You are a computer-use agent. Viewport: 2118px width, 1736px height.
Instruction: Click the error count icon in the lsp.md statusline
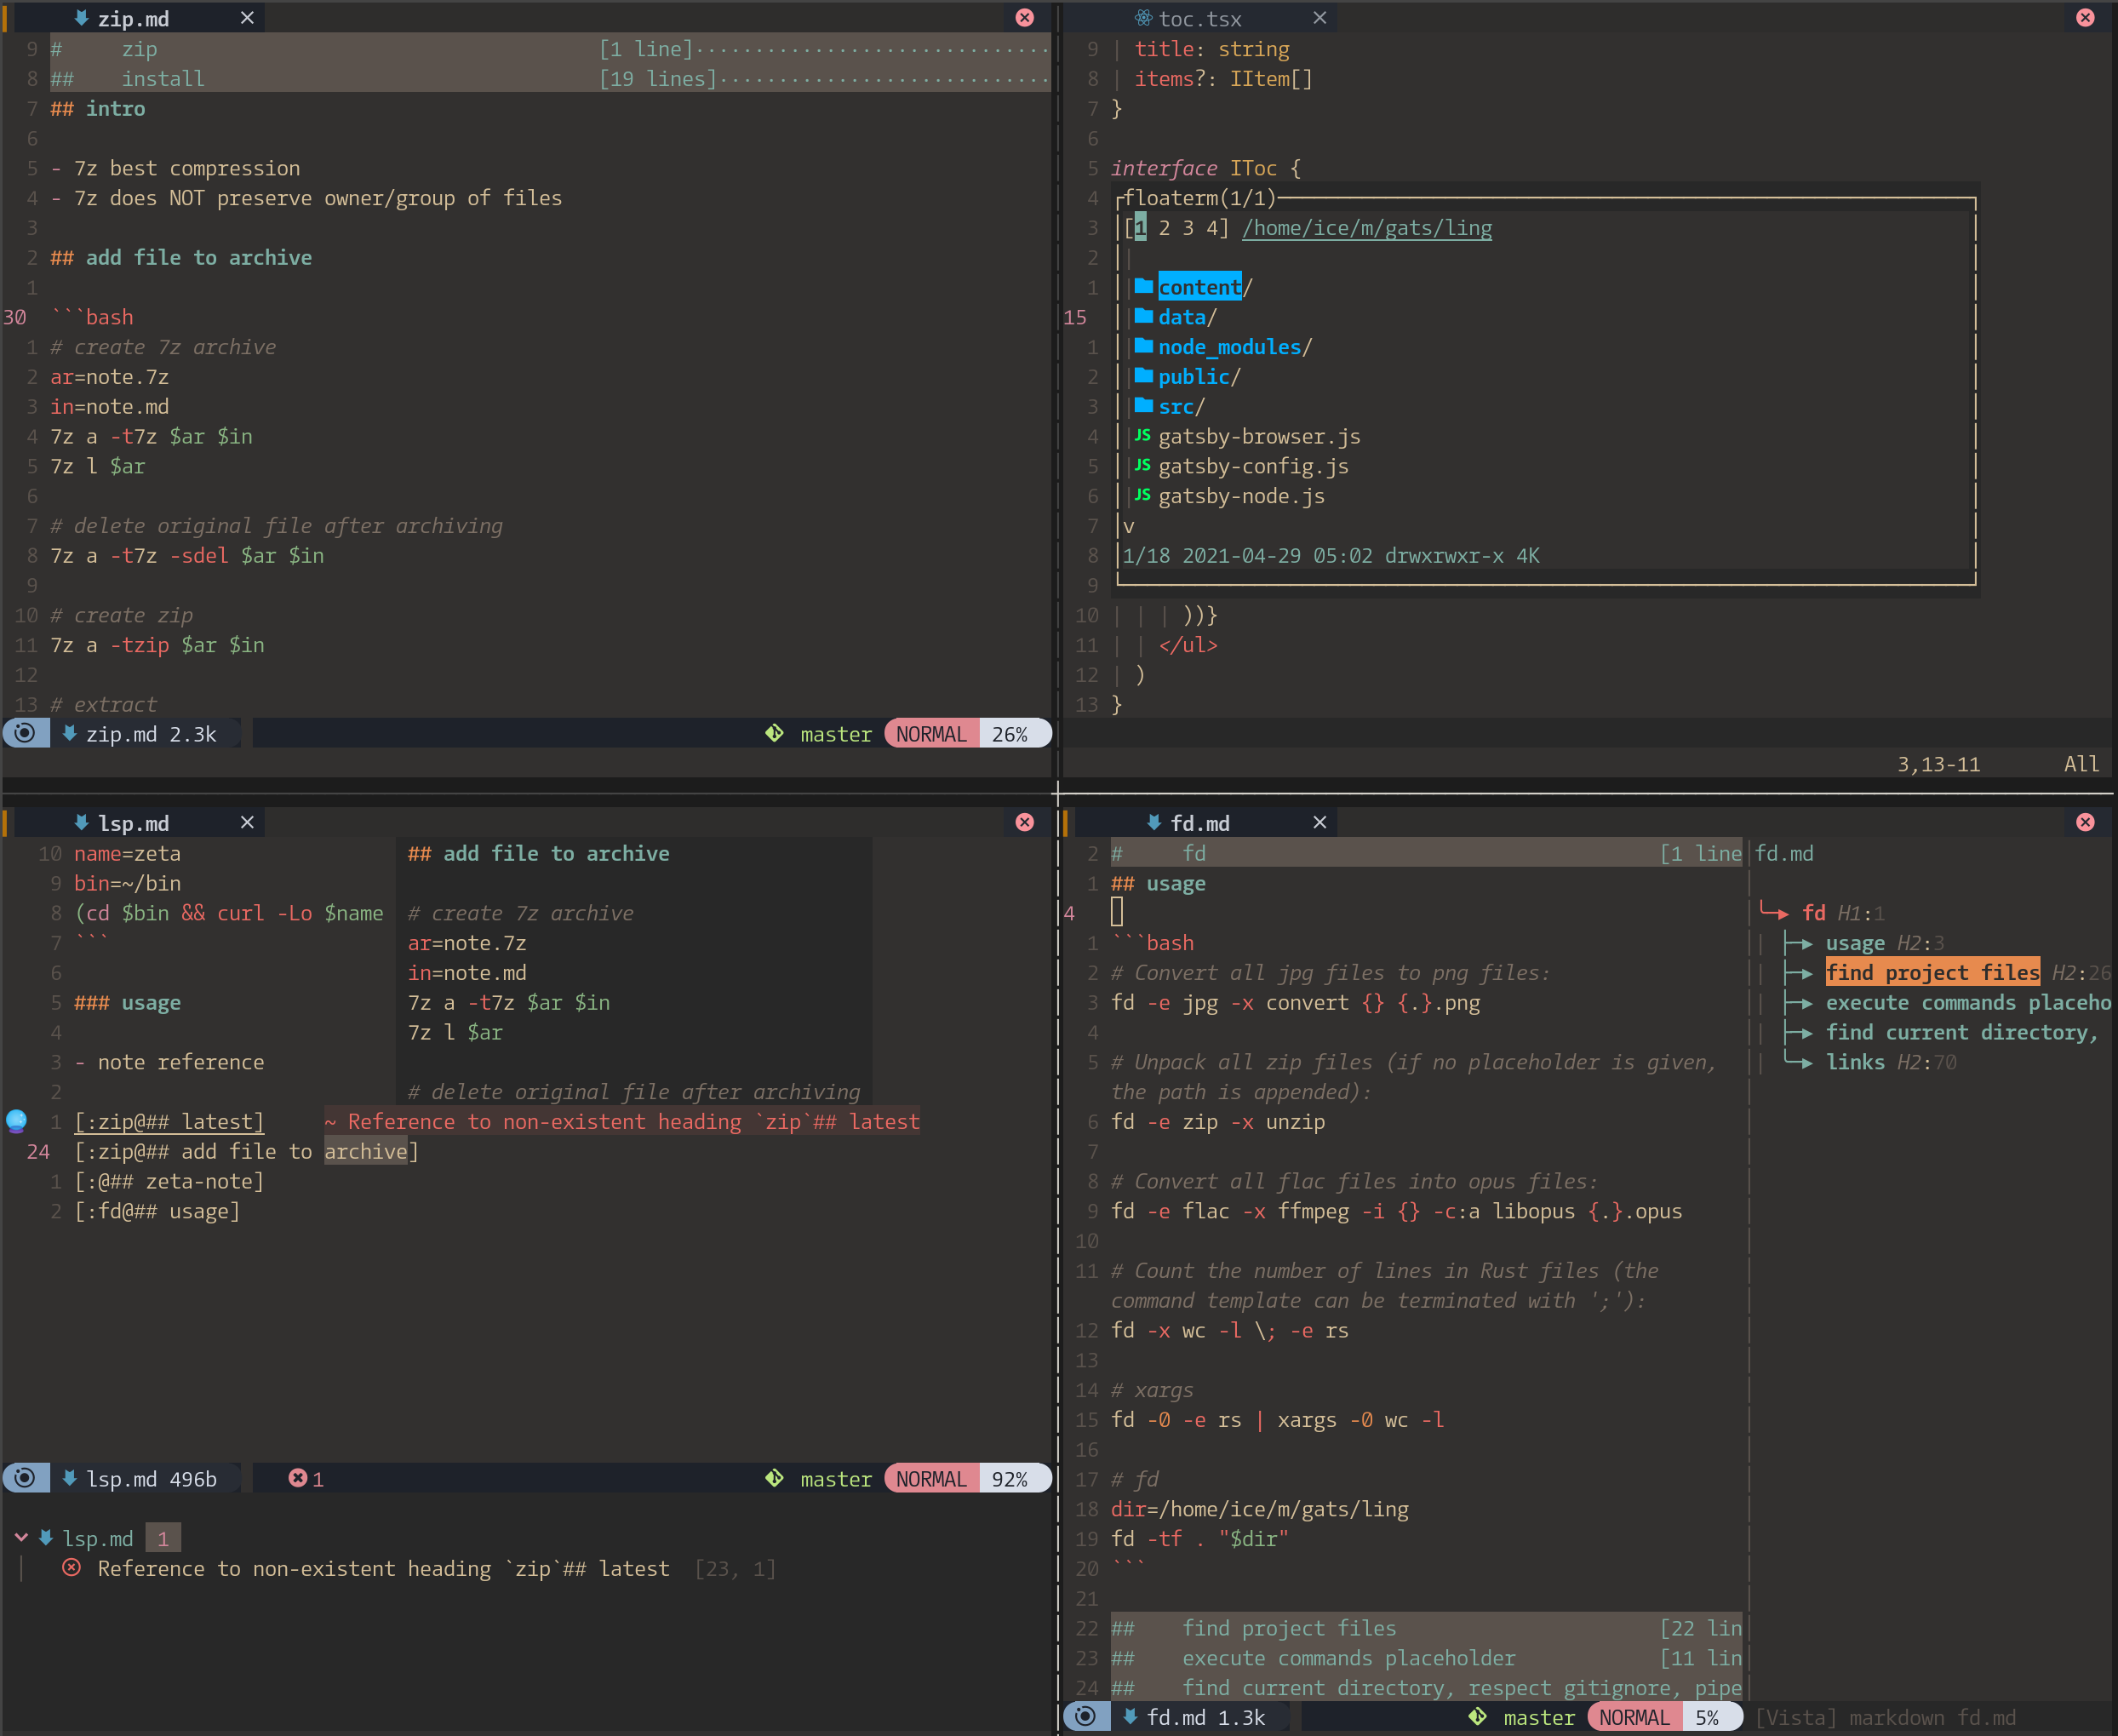coord(298,1477)
